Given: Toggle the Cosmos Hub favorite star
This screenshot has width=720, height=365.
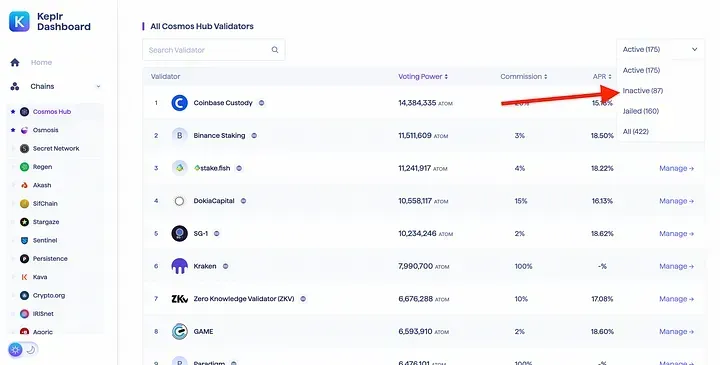Looking at the screenshot, I should point(13,112).
